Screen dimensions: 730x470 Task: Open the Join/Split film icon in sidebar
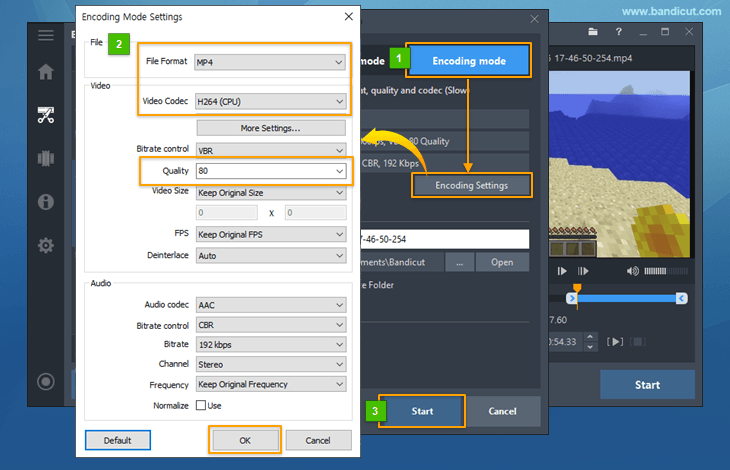click(x=45, y=158)
